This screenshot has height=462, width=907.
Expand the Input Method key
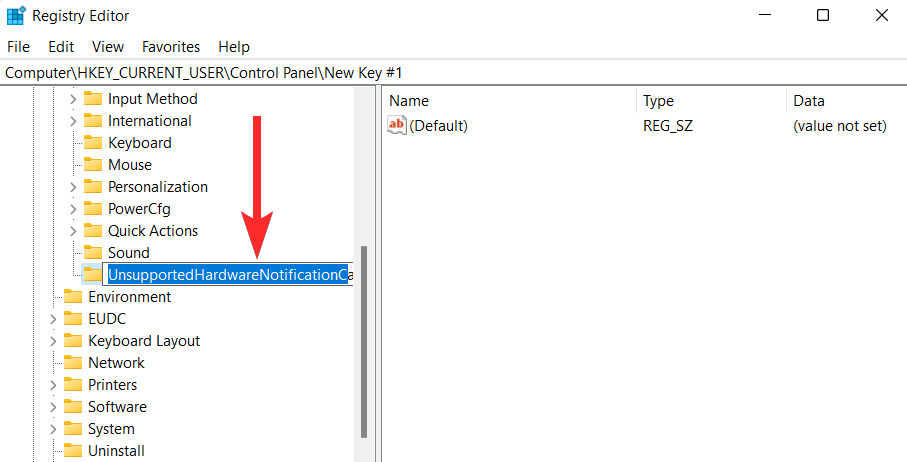(73, 99)
